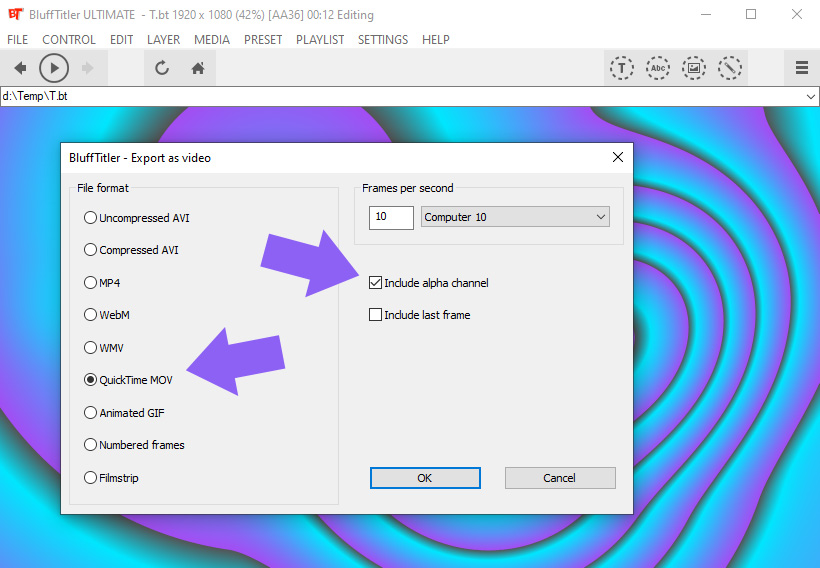
Task: Click the refresh/reload icon
Action: pyautogui.click(x=162, y=68)
